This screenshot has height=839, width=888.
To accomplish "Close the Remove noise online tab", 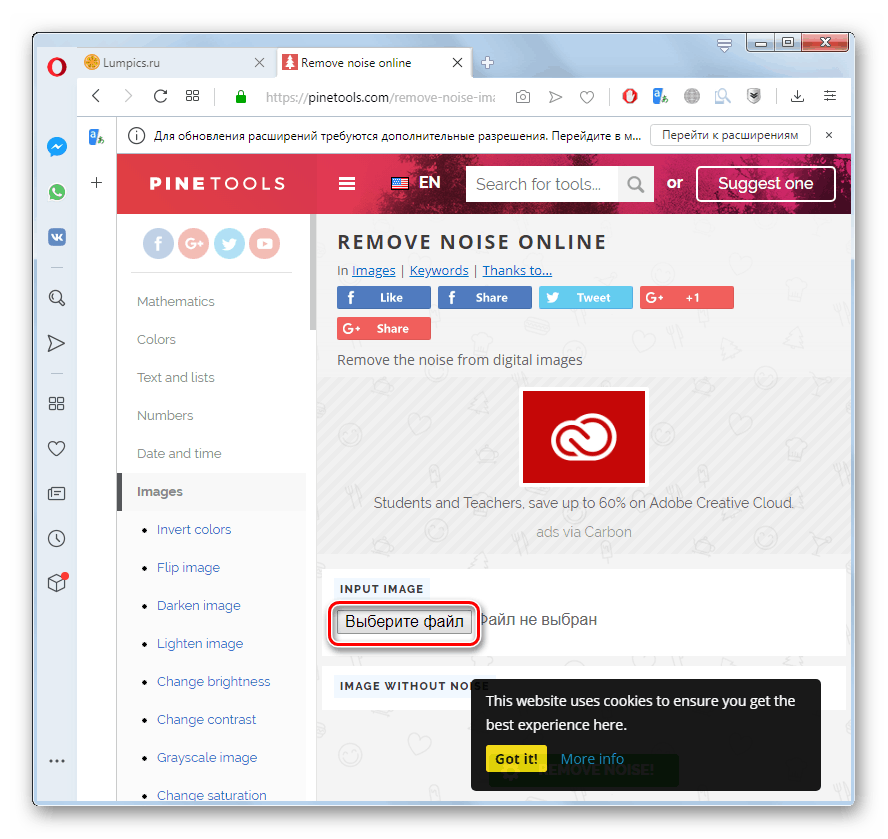I will pos(458,62).
